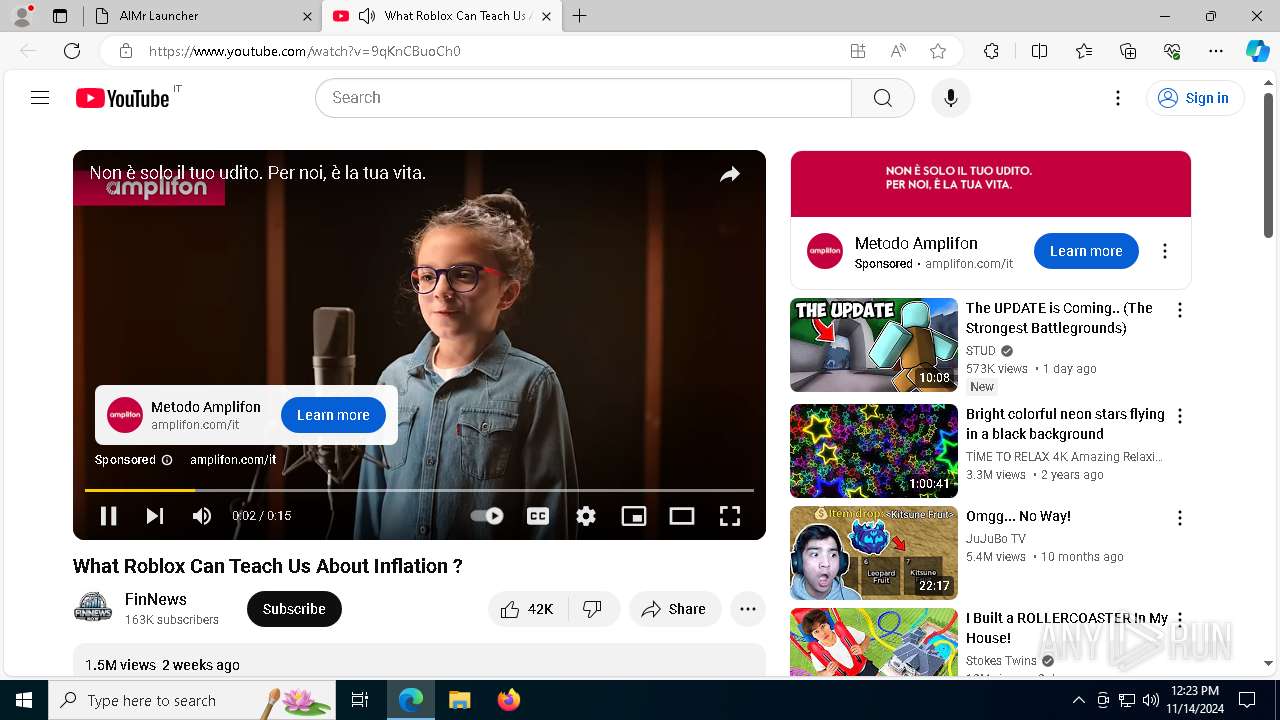Open more actions ellipsis below video
This screenshot has height=720, width=1280.
(748, 609)
